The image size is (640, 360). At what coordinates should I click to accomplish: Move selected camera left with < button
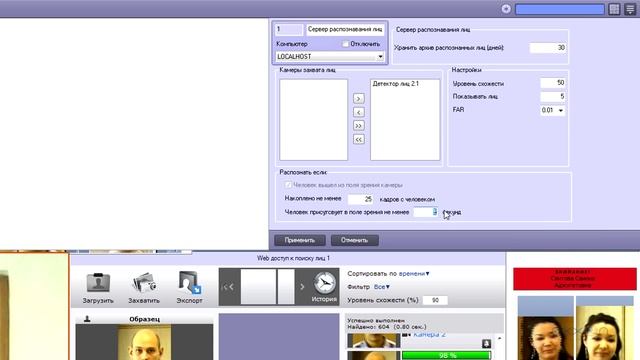tap(358, 112)
